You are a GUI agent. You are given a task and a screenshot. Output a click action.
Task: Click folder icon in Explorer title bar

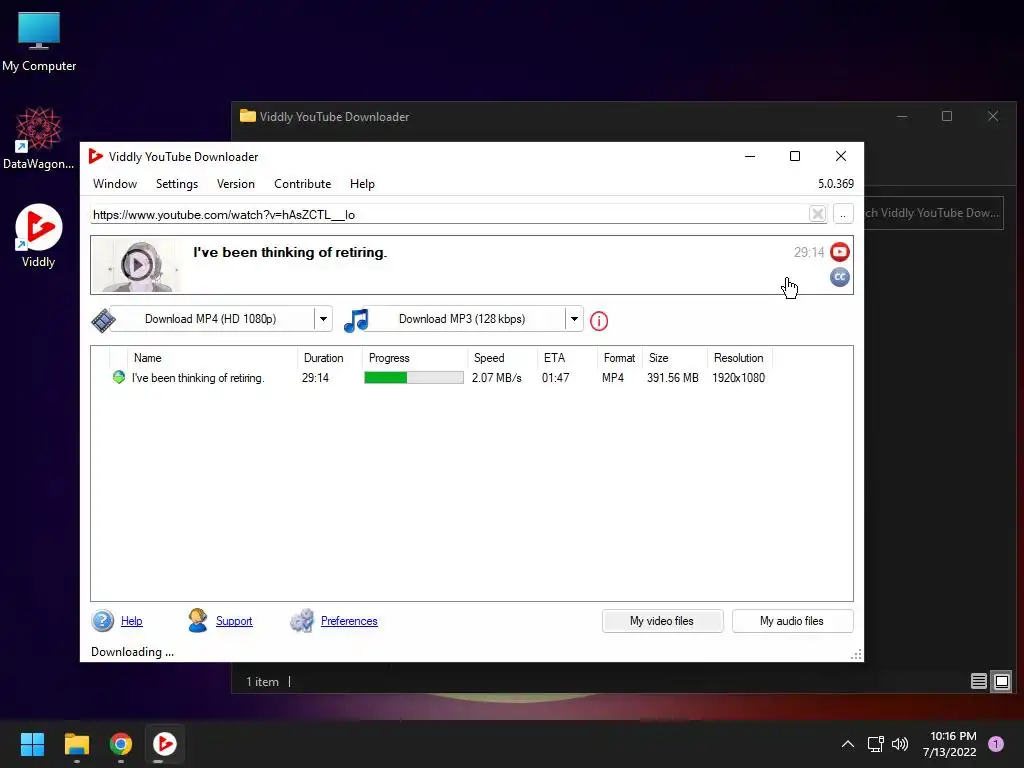[248, 116]
